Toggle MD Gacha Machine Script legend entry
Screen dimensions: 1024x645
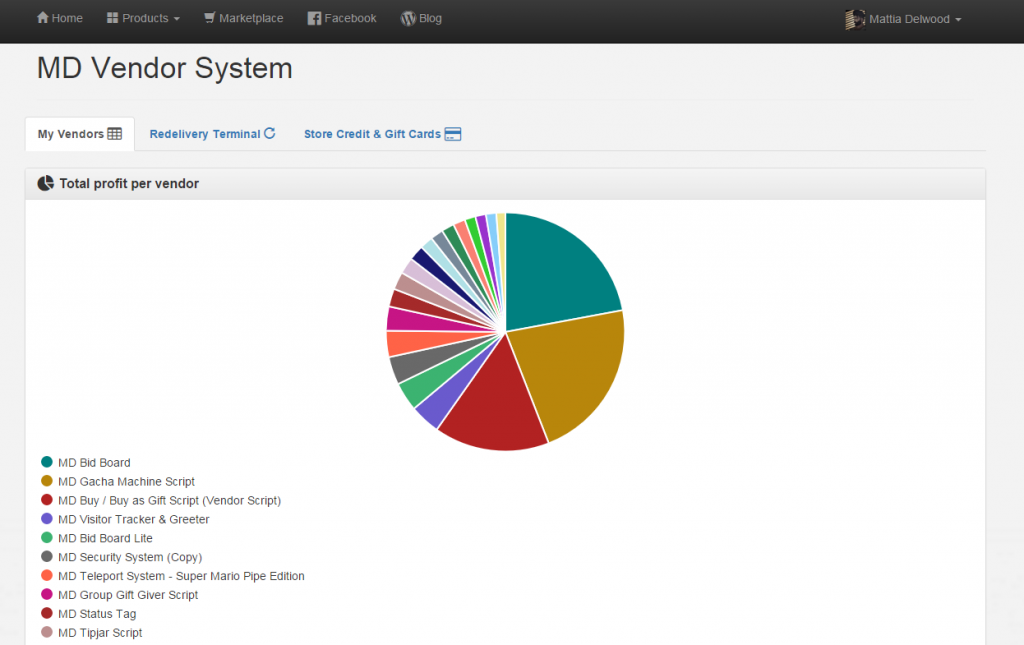click(x=126, y=481)
